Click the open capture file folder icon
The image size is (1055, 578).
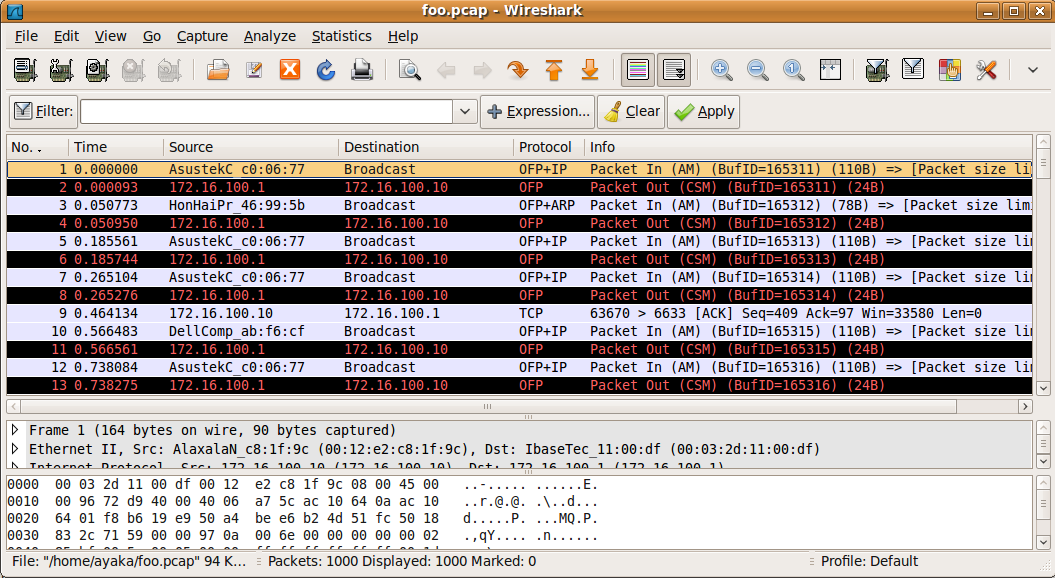(x=218, y=70)
